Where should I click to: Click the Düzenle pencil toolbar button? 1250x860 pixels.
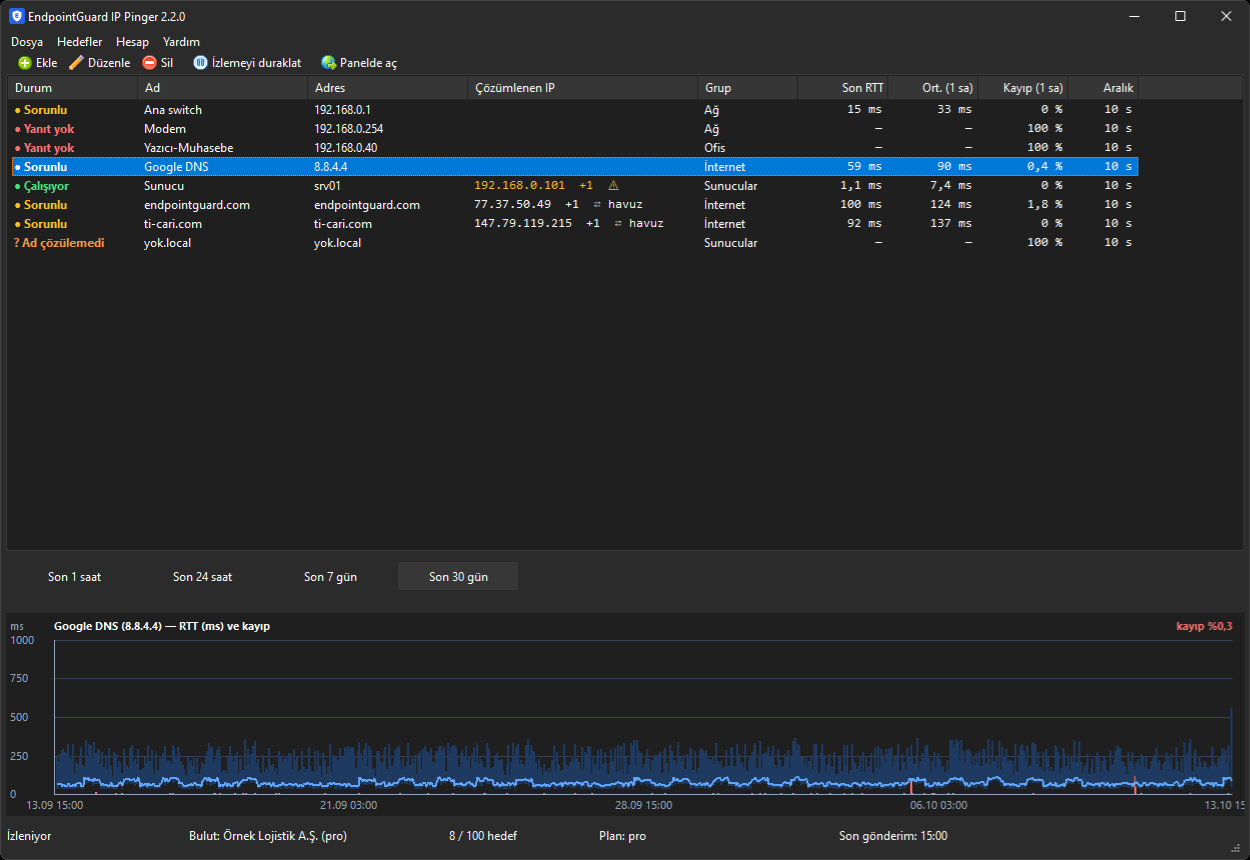click(x=99, y=63)
